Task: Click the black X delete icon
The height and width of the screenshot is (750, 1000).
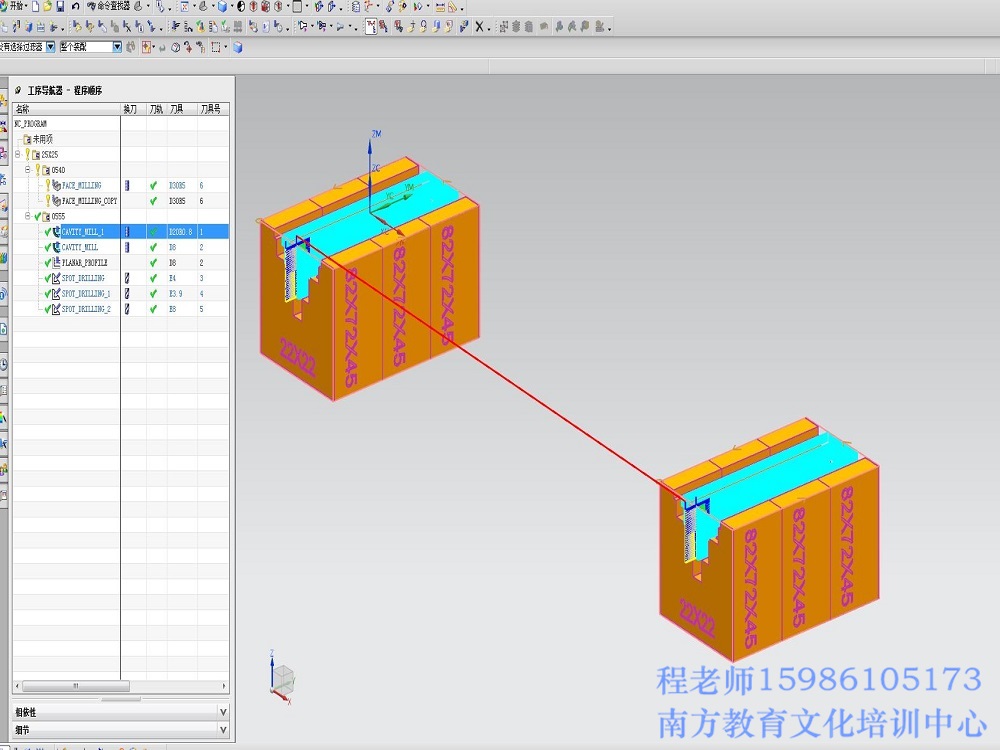Action: (480, 27)
